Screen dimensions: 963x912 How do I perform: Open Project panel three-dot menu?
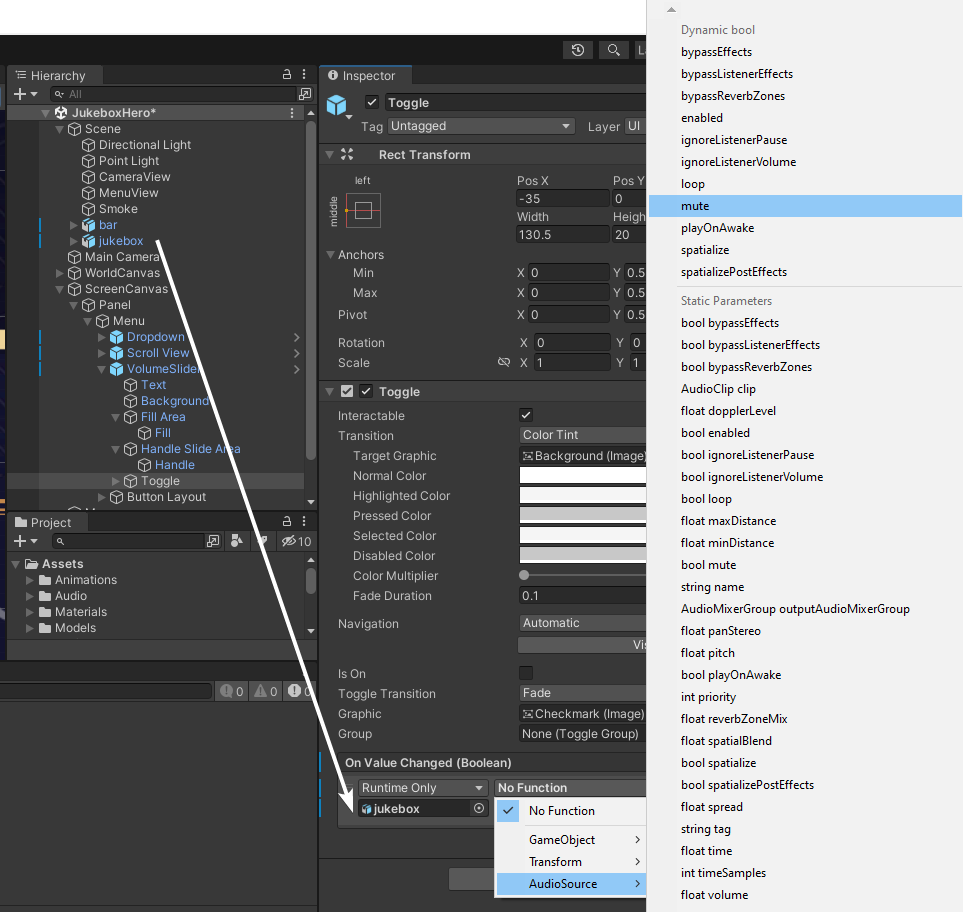304,522
